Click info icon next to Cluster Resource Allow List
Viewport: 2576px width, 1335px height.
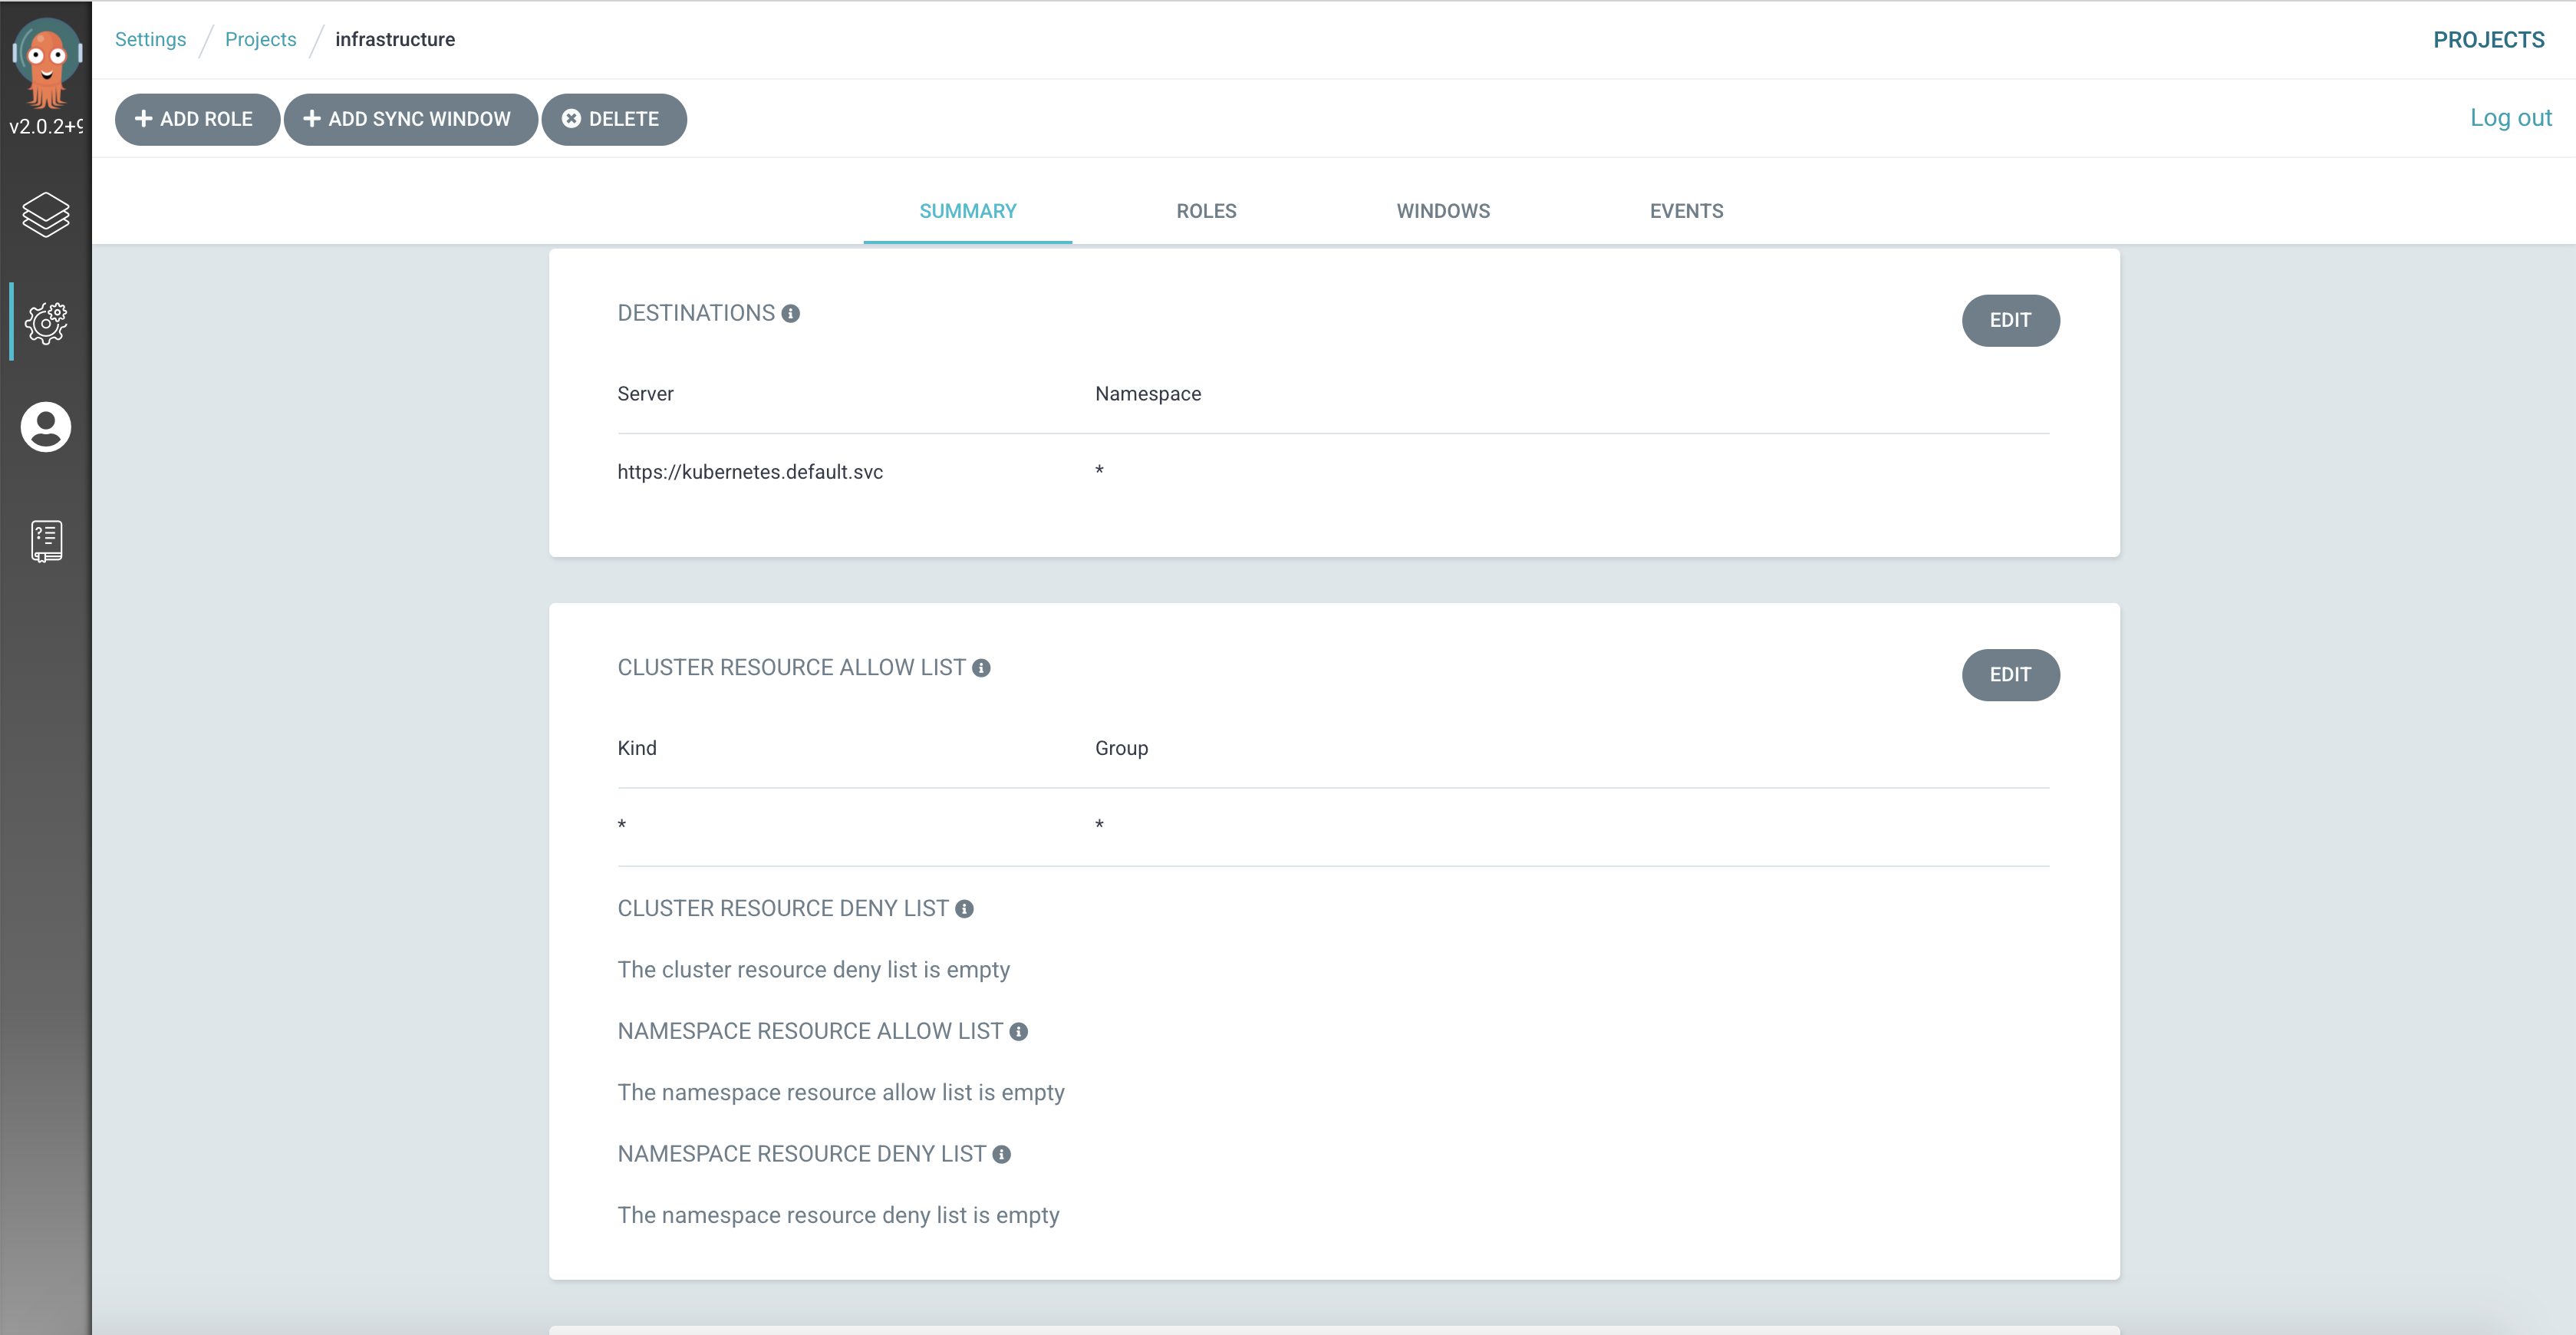point(981,668)
